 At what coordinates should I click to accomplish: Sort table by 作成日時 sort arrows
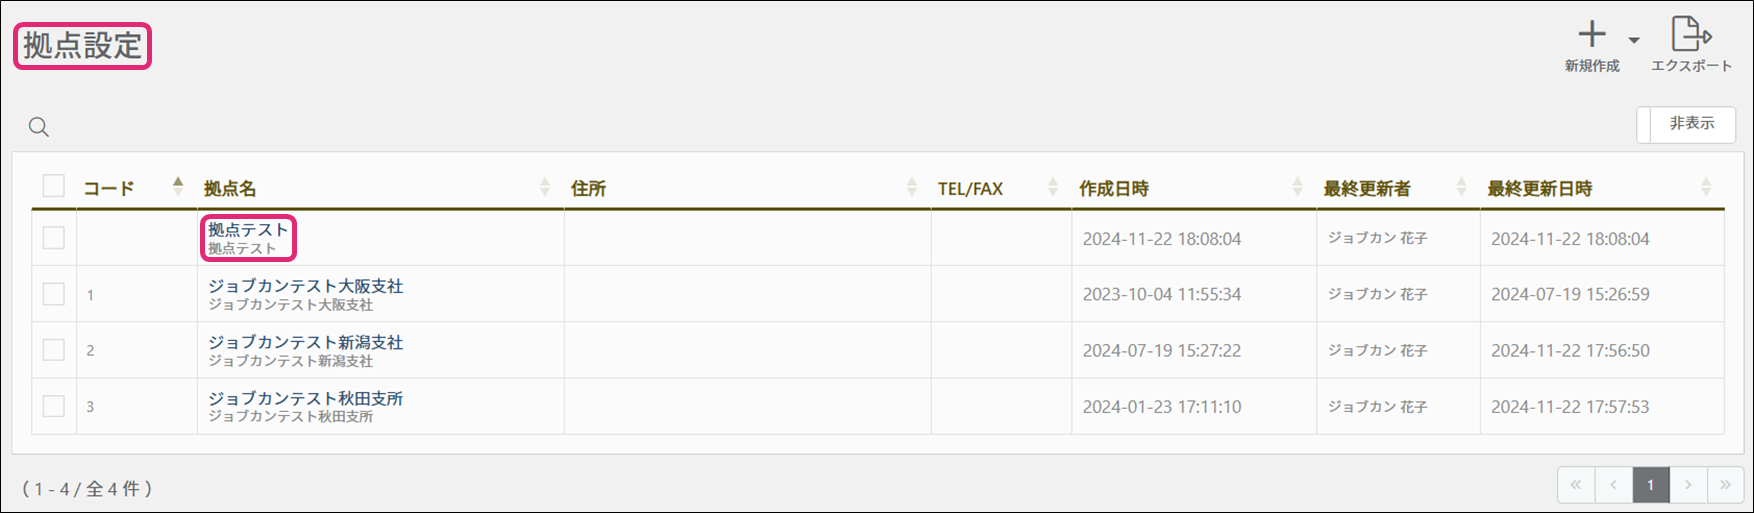1297,187
